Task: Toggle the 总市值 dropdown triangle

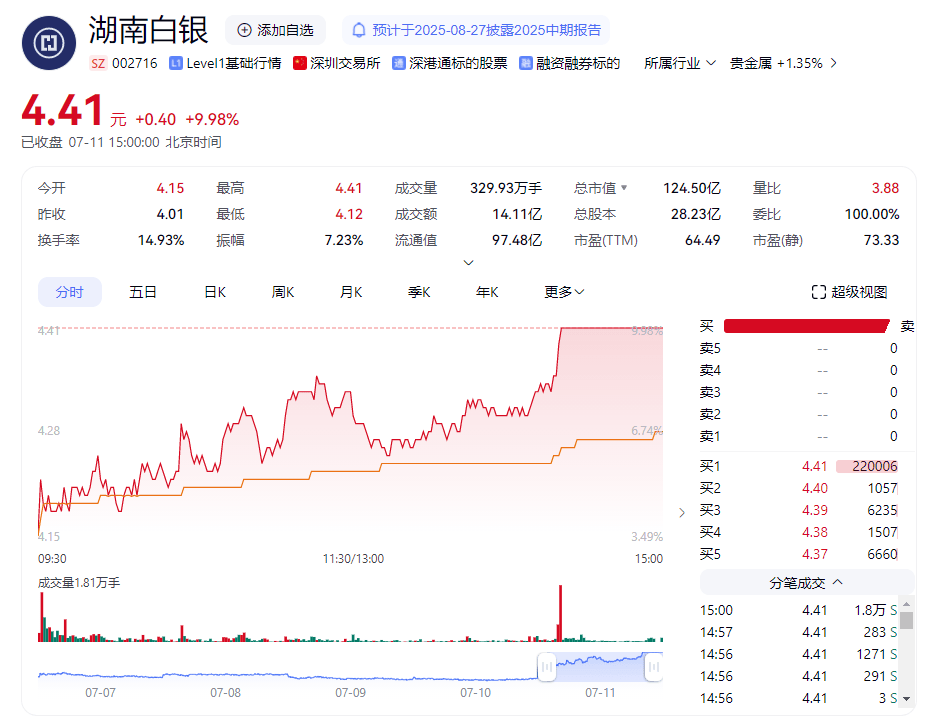Action: click(x=624, y=188)
